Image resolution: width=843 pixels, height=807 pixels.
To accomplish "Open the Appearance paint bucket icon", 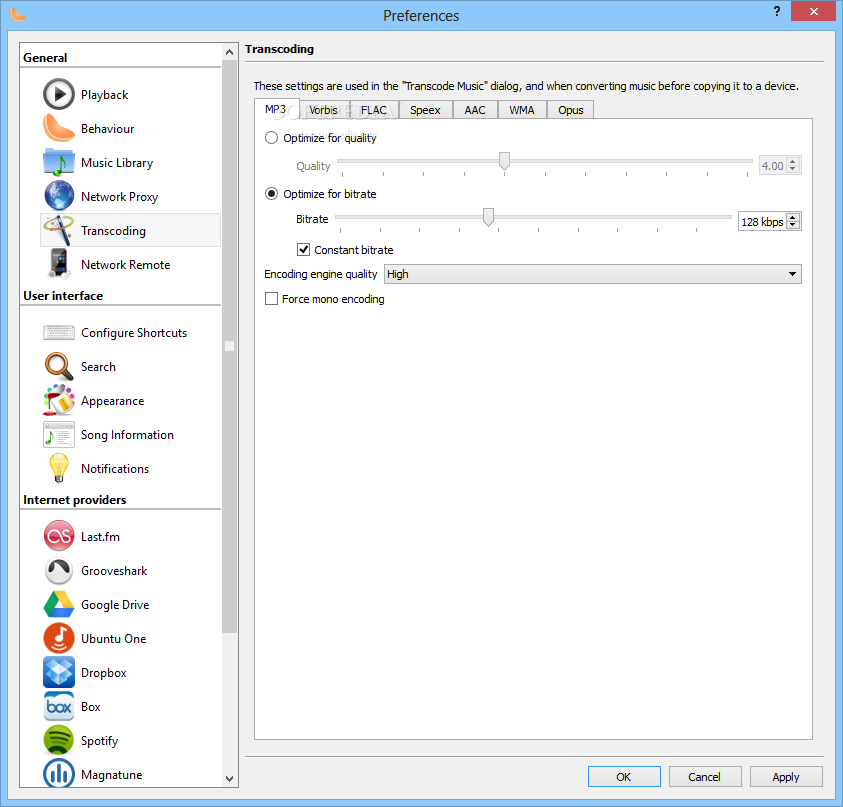I will coord(59,400).
